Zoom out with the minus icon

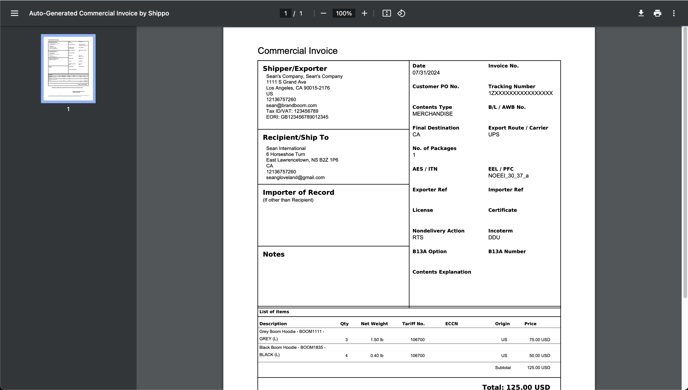(323, 13)
